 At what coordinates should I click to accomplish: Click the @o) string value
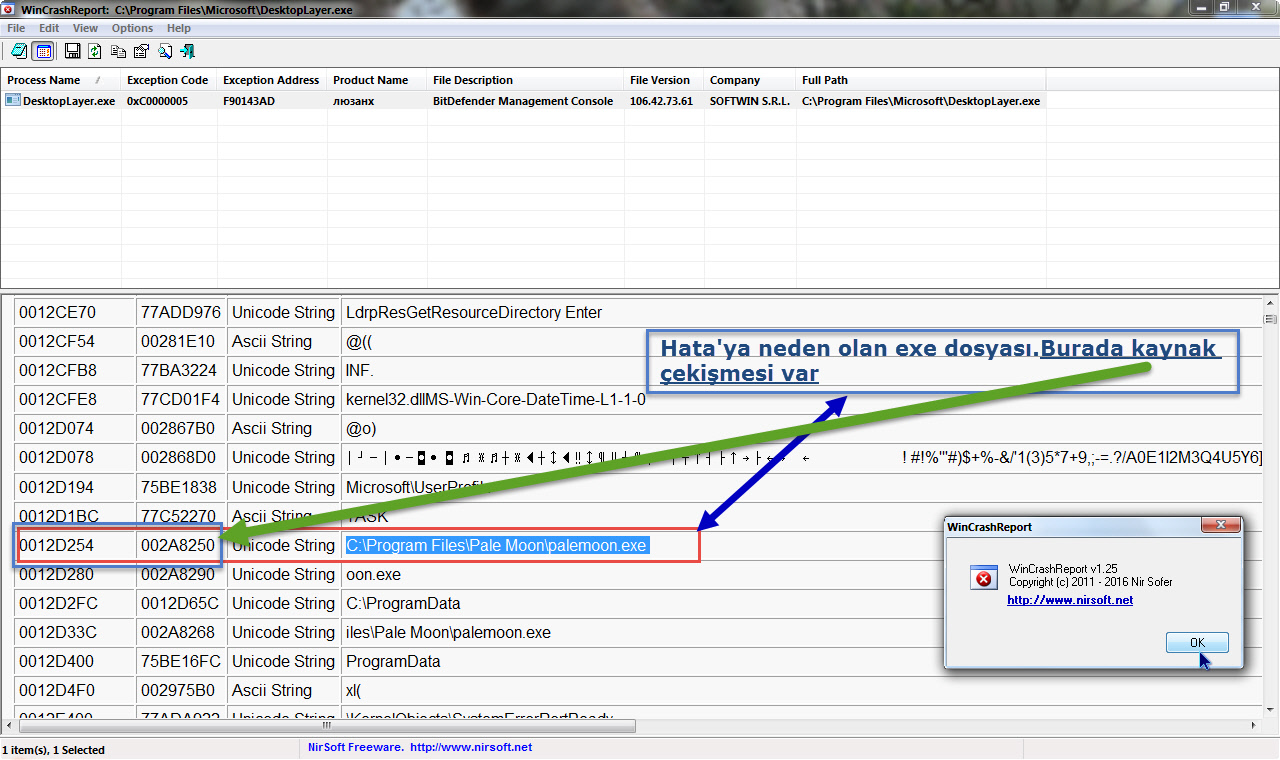click(361, 429)
